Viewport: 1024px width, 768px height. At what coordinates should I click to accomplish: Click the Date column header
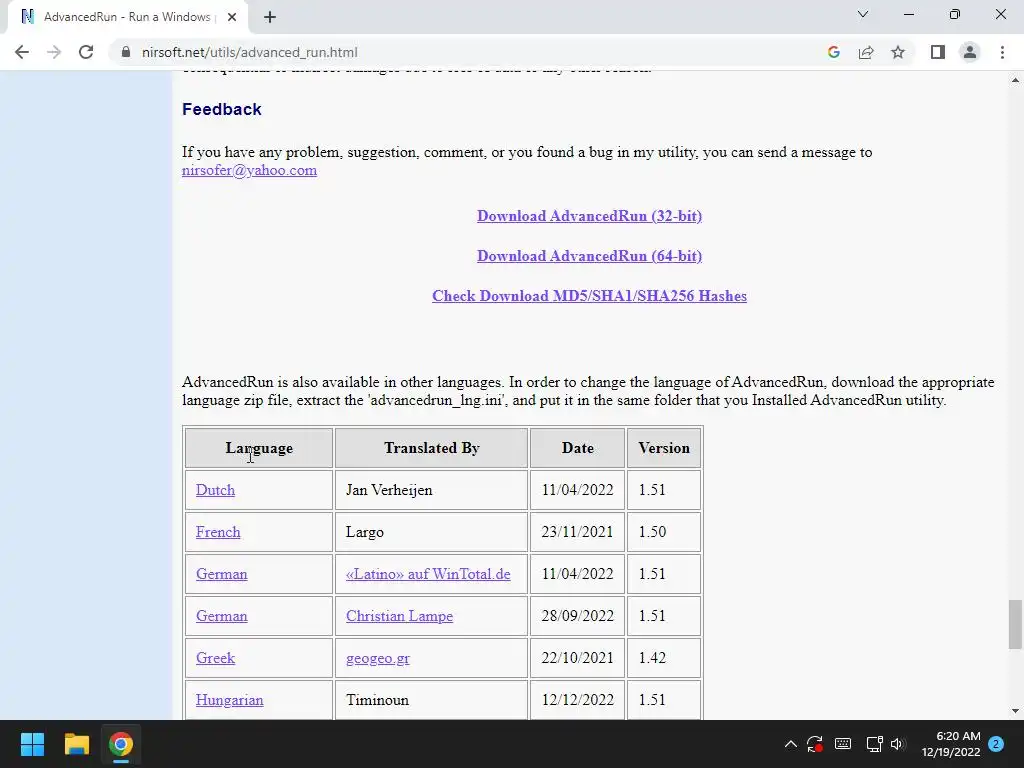click(x=578, y=448)
